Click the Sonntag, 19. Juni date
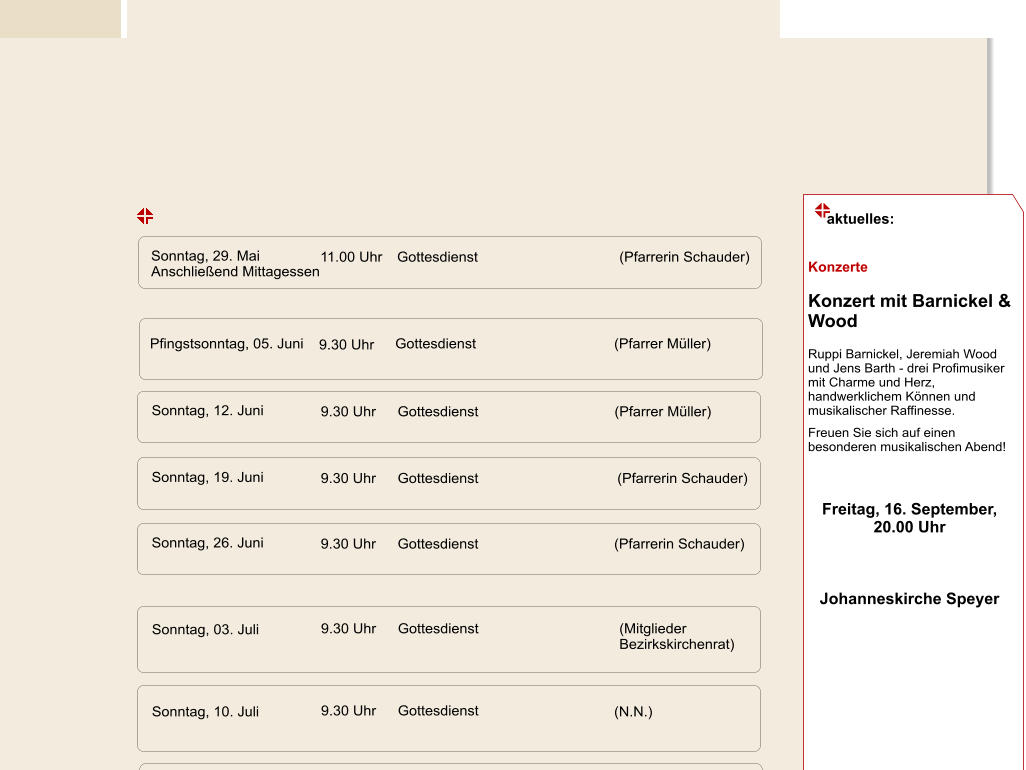 (207, 478)
